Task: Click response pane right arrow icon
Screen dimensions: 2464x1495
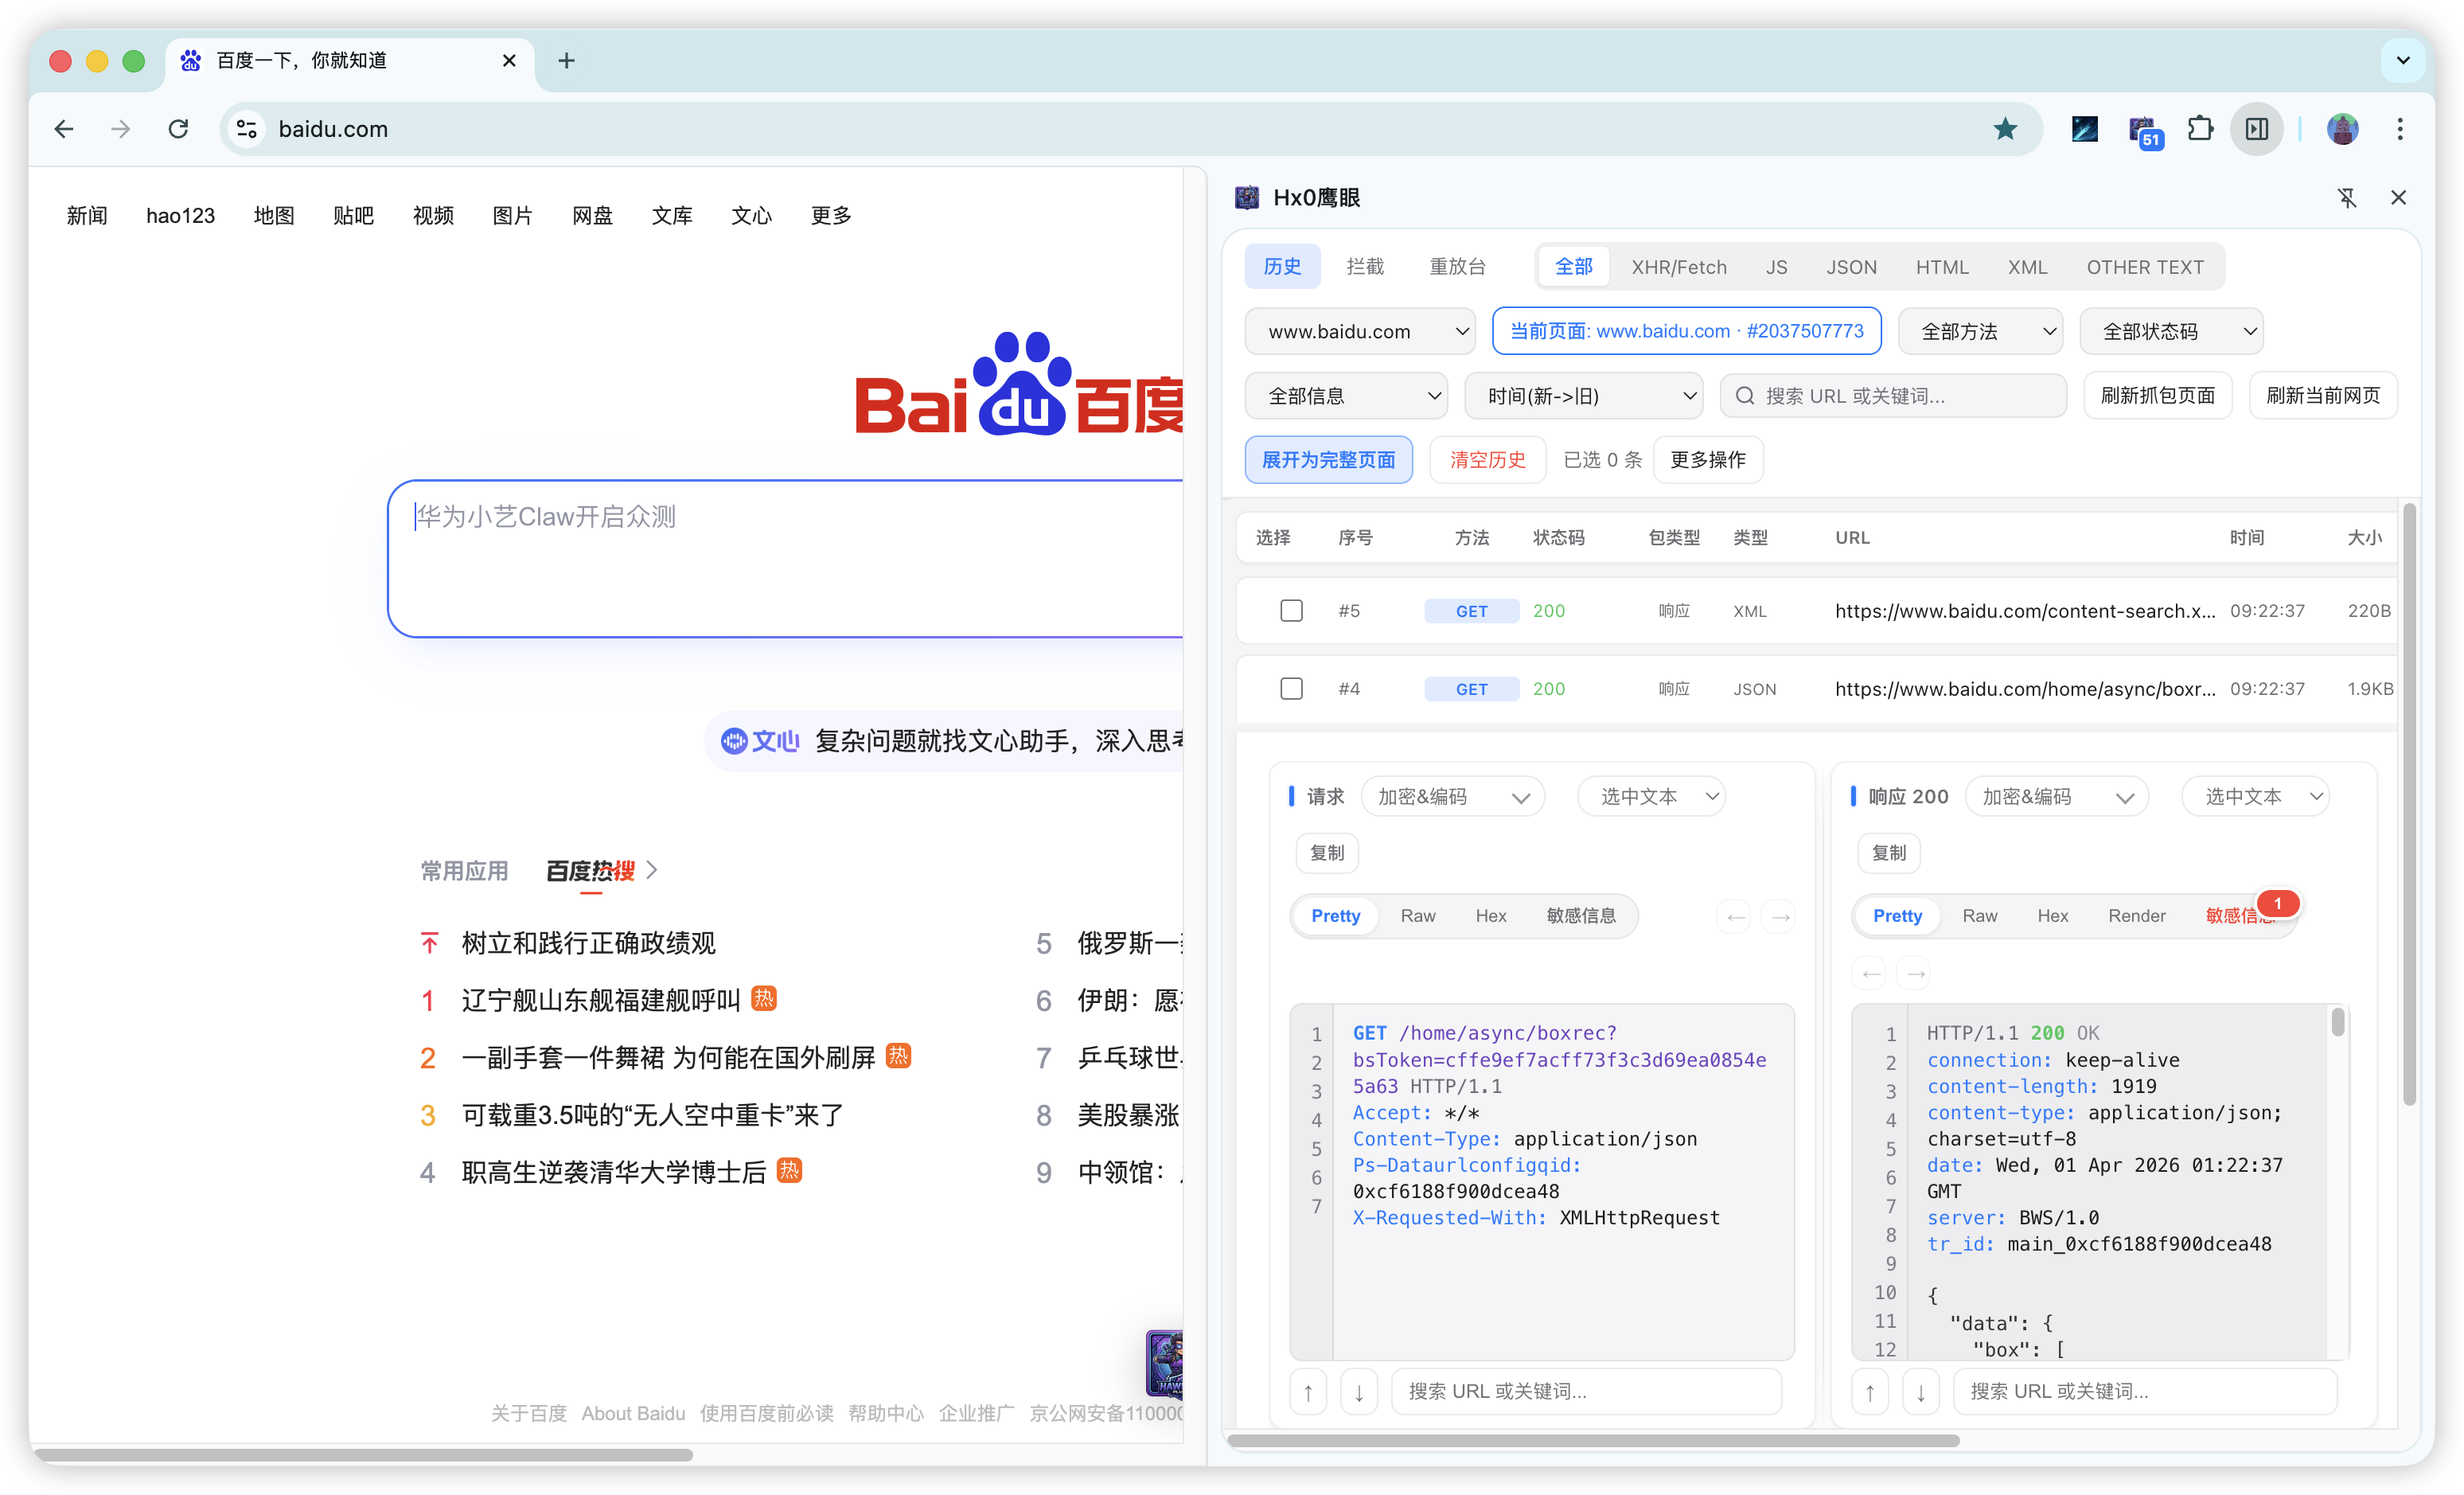Action: (x=1915, y=973)
